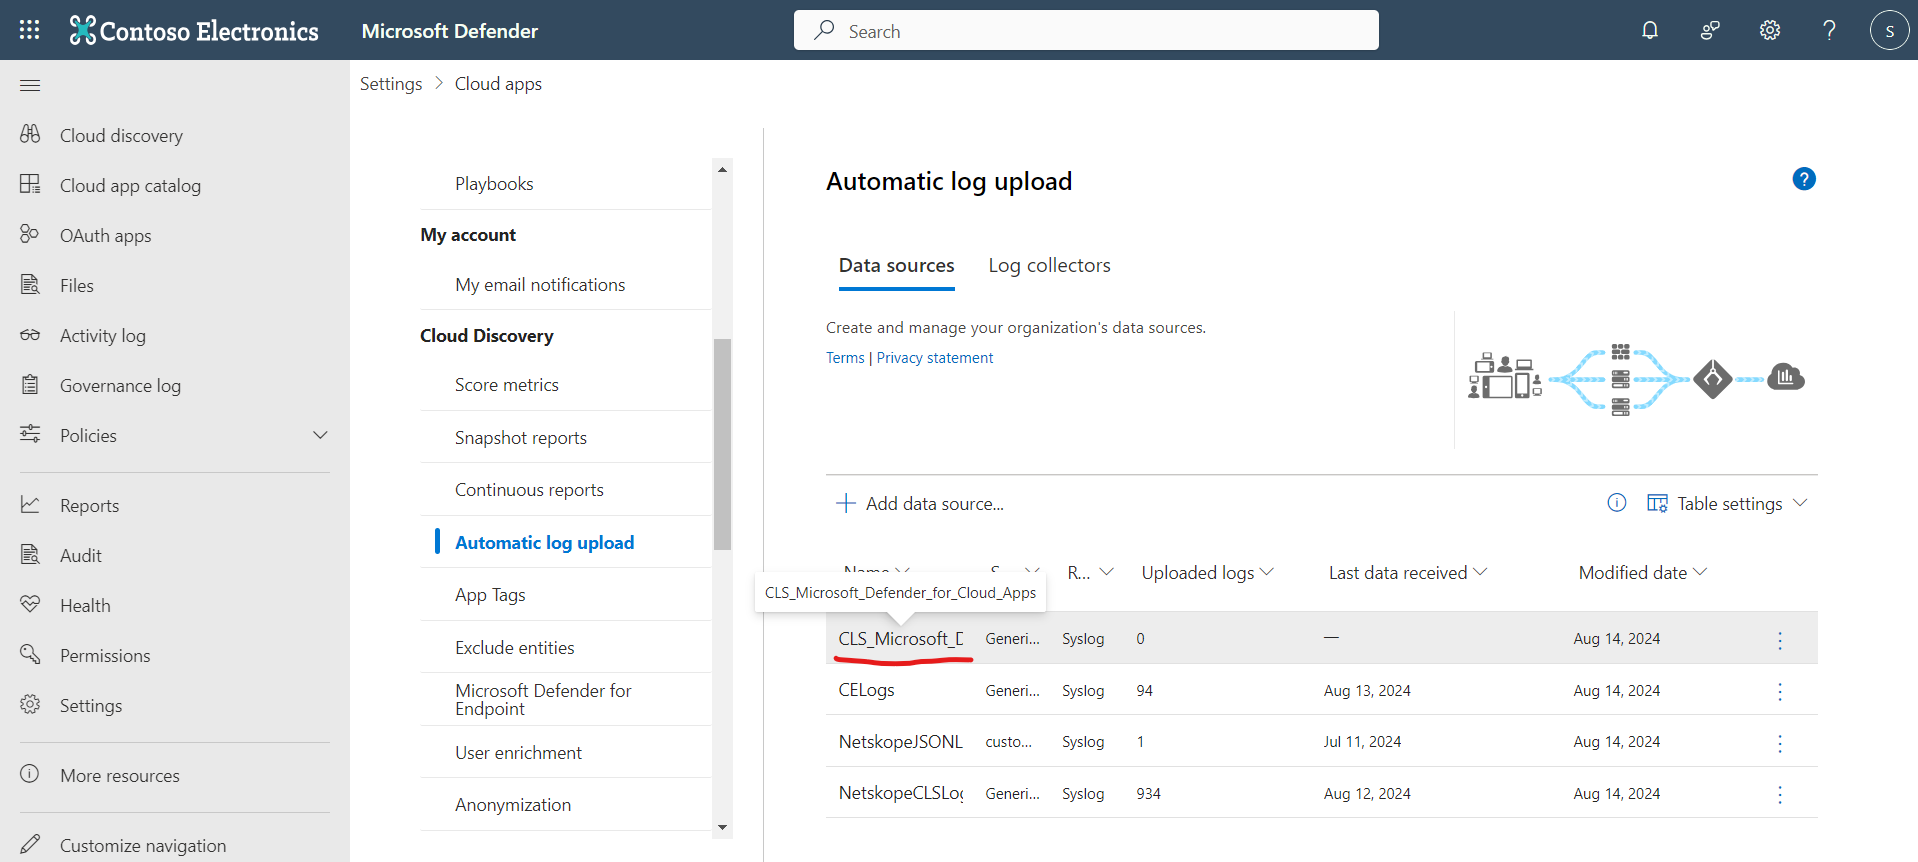
Task: Click the settings menu scroll down arrow
Action: (722, 828)
